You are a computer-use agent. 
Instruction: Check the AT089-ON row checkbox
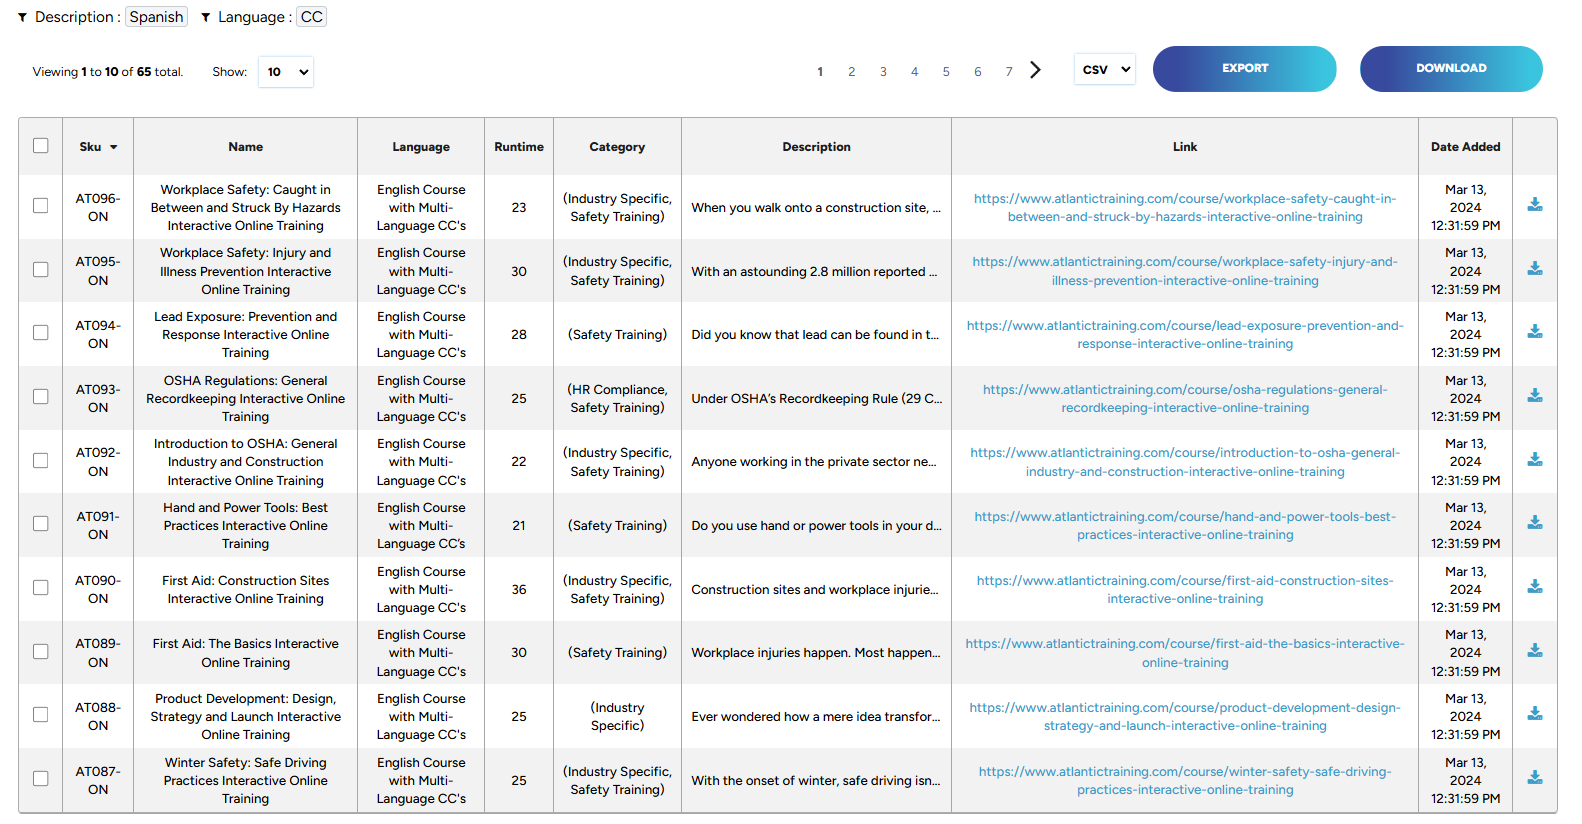point(41,652)
